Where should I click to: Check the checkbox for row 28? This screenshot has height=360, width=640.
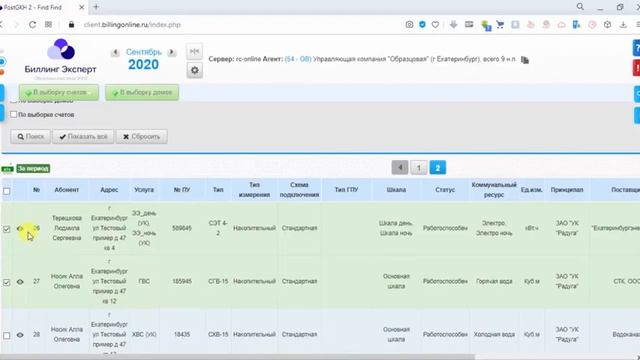pos(7,335)
